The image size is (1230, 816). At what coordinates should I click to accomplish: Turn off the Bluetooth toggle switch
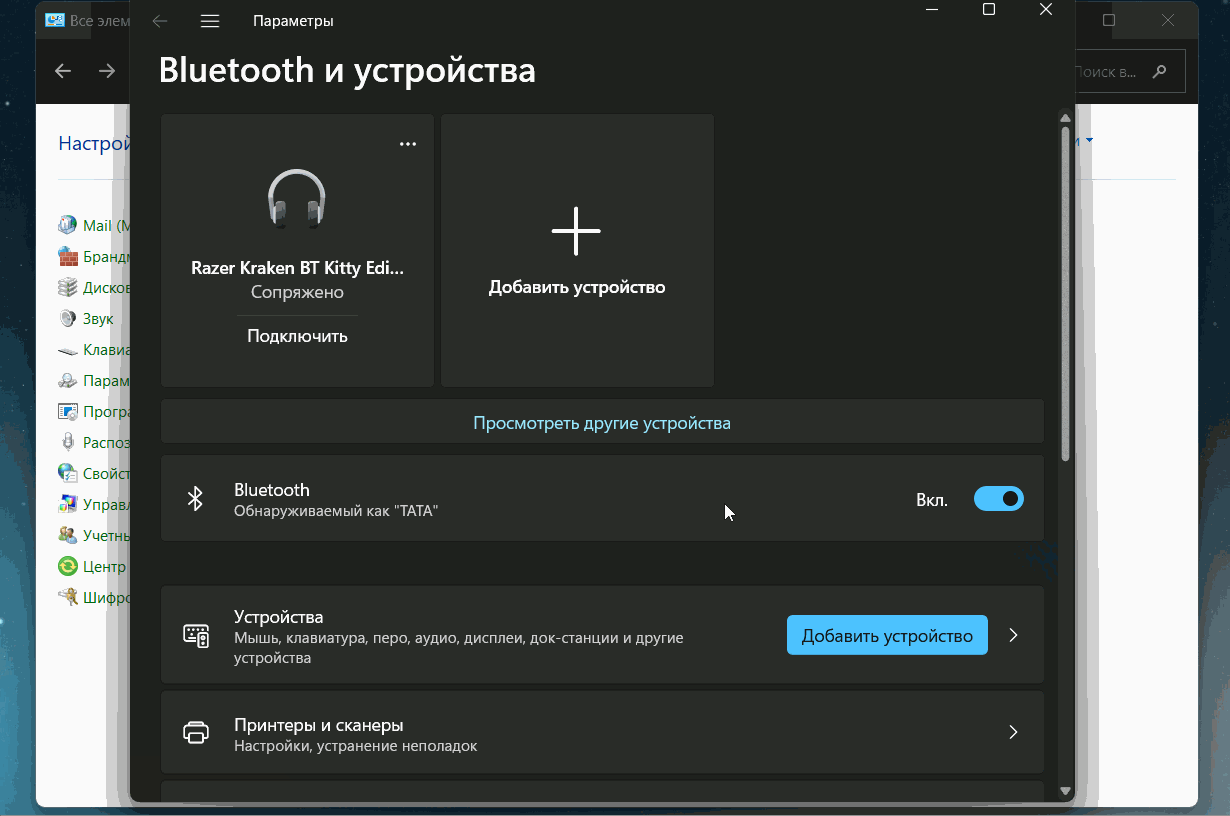998,499
